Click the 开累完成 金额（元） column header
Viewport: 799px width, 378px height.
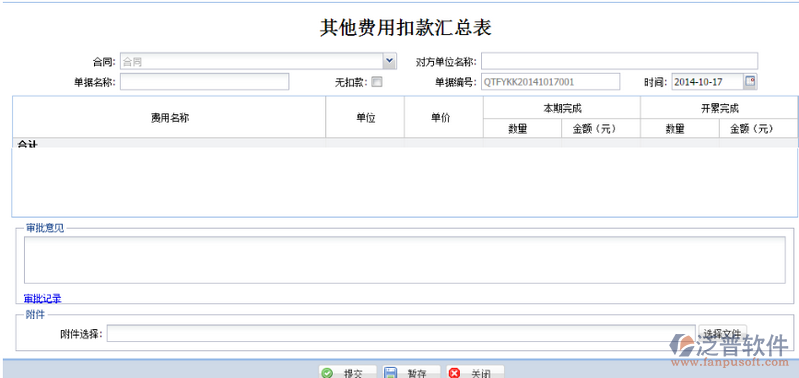coord(758,128)
